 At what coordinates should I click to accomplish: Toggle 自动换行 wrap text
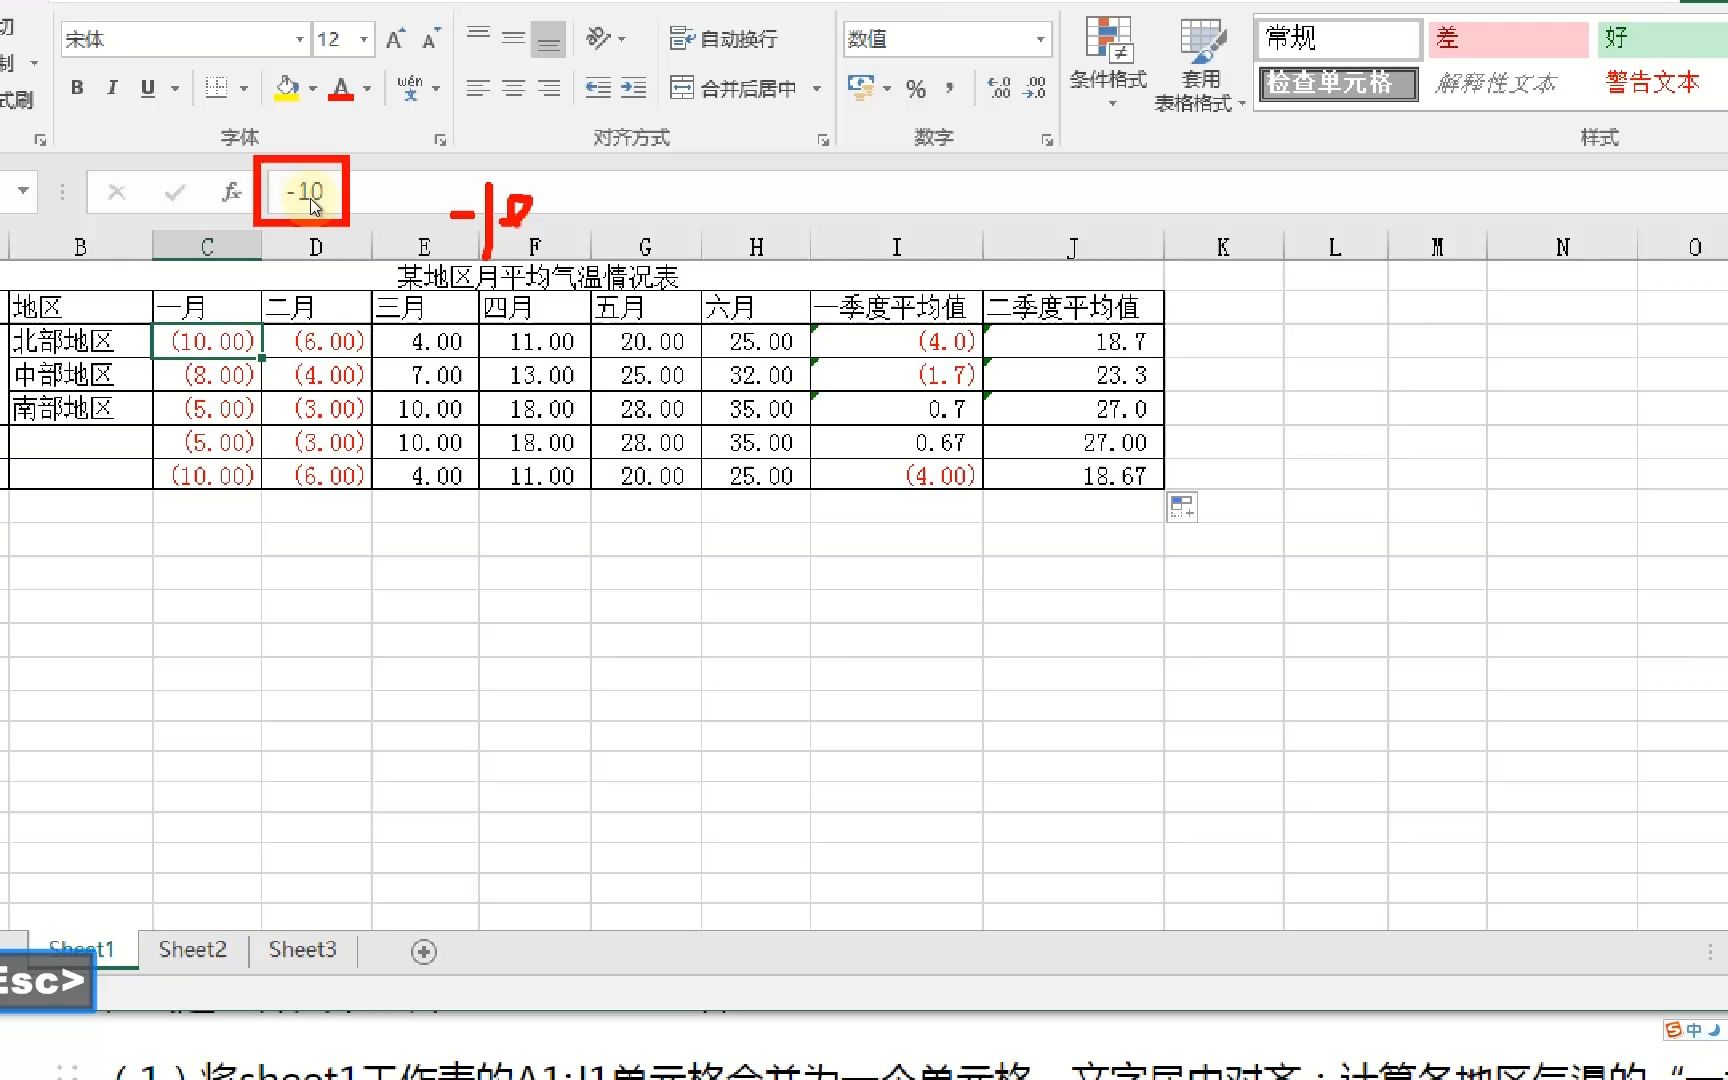click(724, 39)
